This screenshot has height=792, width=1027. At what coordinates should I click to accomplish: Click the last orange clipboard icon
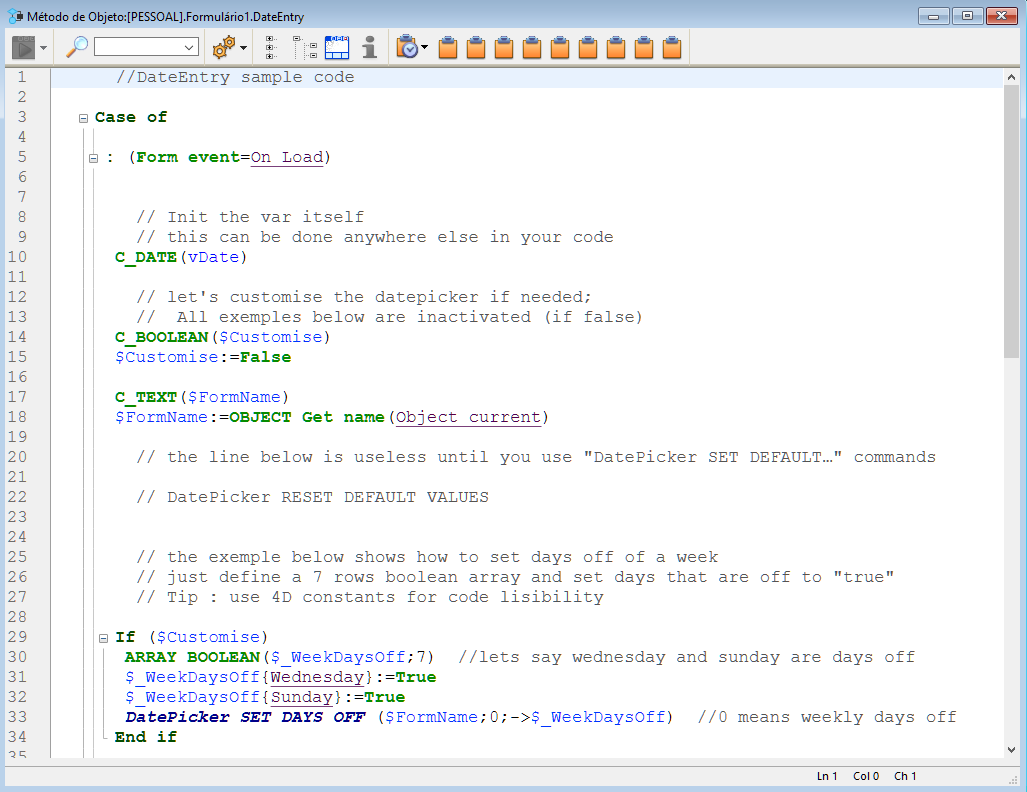coord(672,47)
